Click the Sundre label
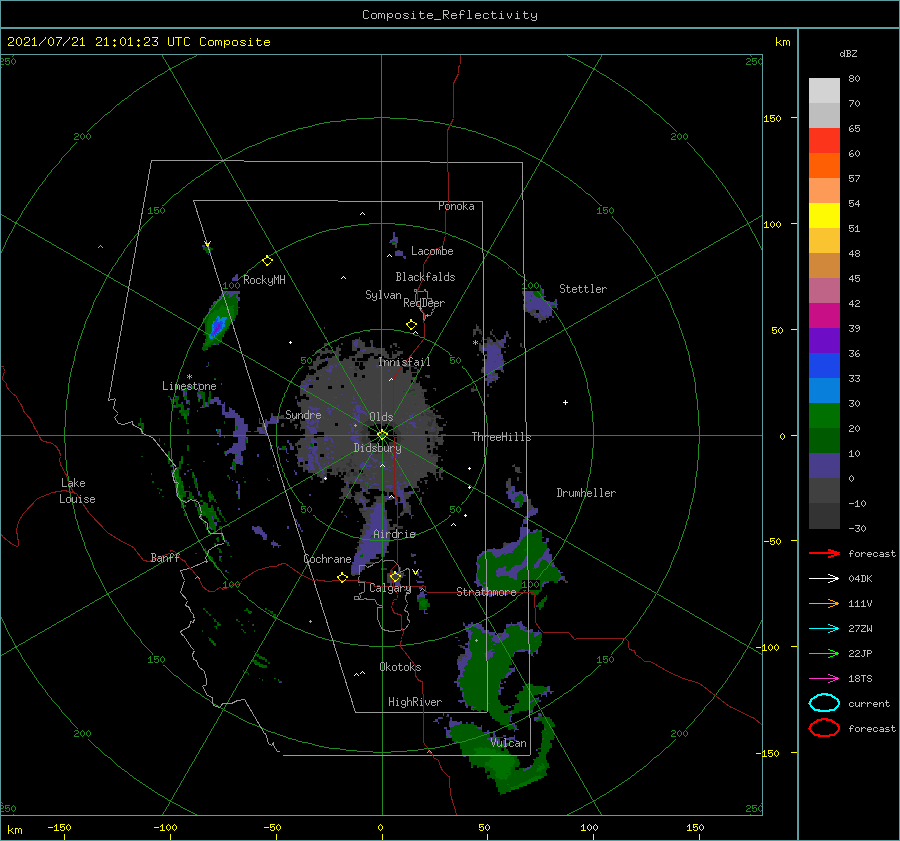The image size is (900, 841). pos(303,415)
